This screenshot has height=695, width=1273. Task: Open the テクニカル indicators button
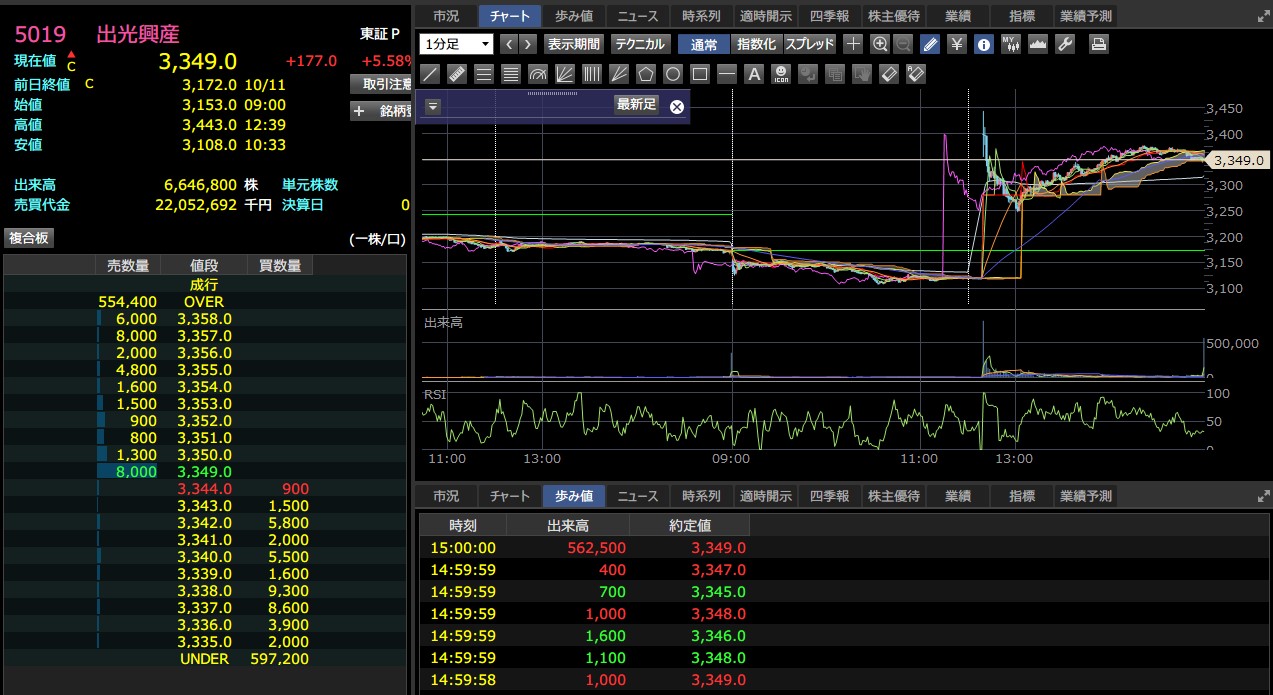click(640, 44)
